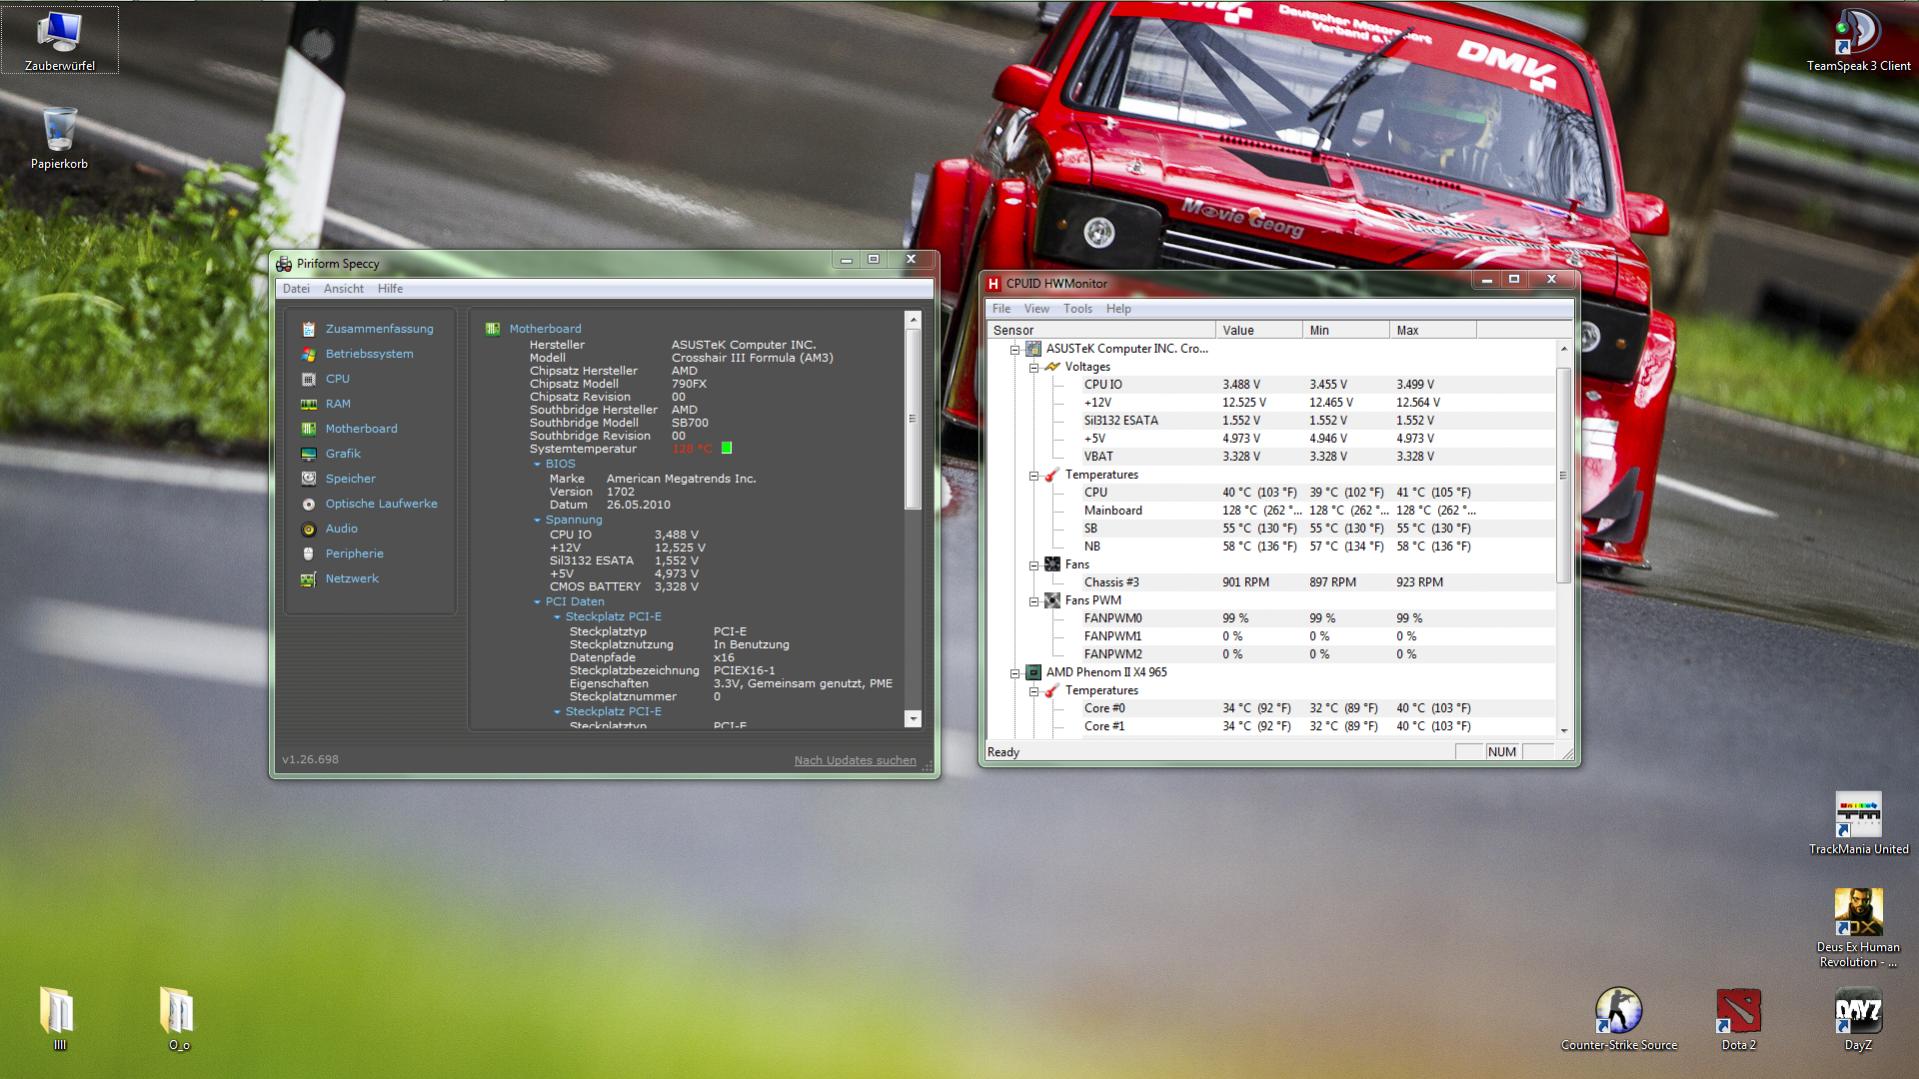Collapse the Fans node in HWMonitor

pos(1033,565)
